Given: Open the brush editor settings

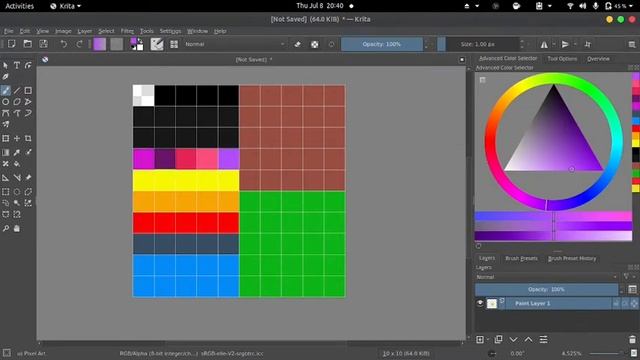Looking at the screenshot, I should pyautogui.click(x=157, y=44).
